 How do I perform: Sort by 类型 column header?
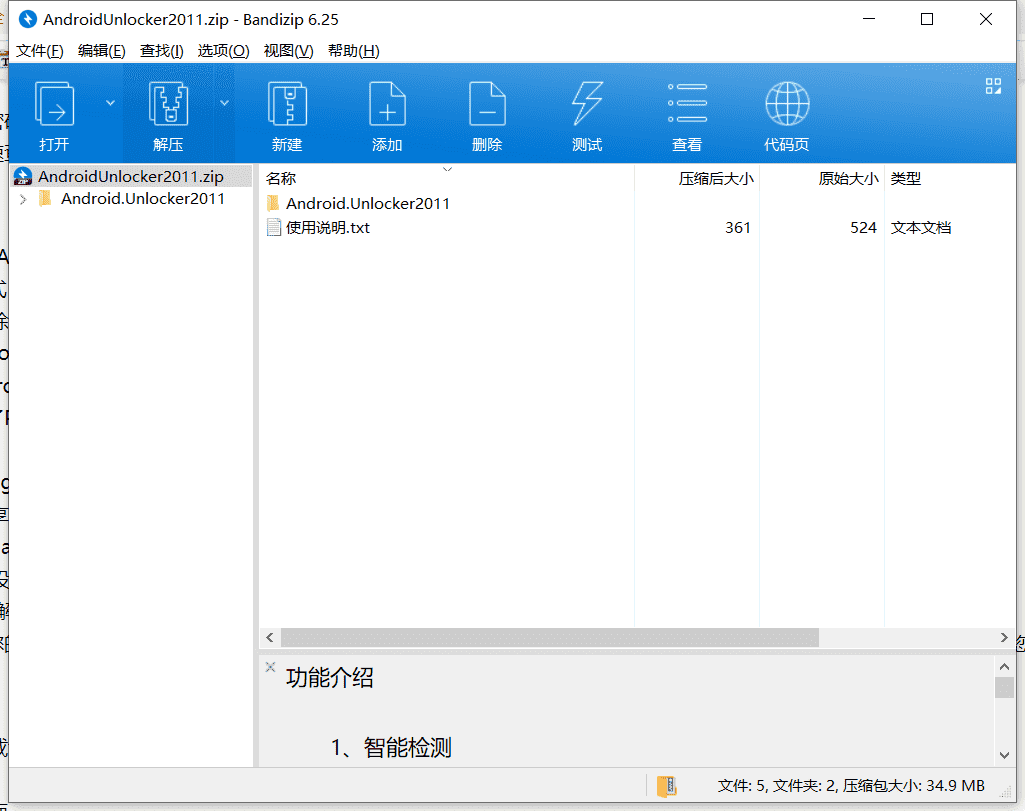905,178
